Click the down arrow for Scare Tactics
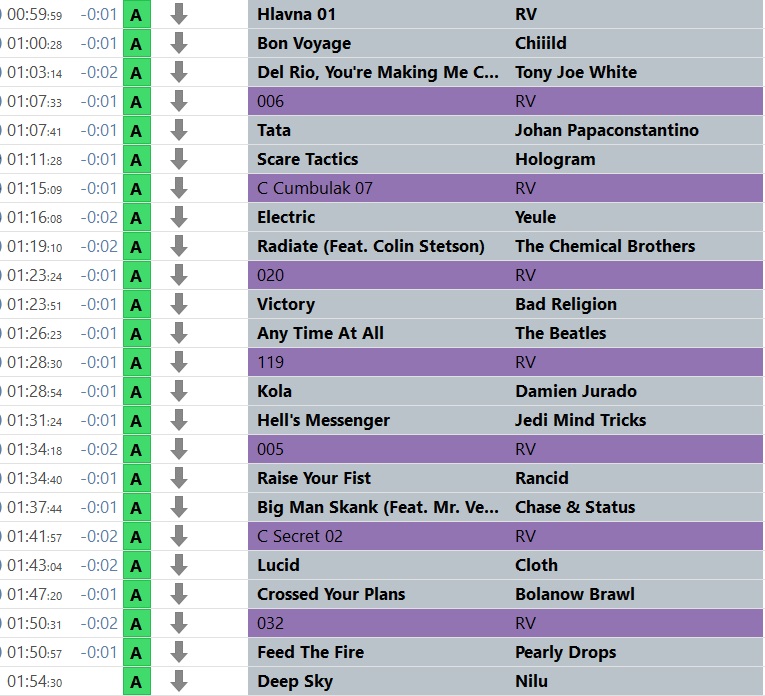 179,159
